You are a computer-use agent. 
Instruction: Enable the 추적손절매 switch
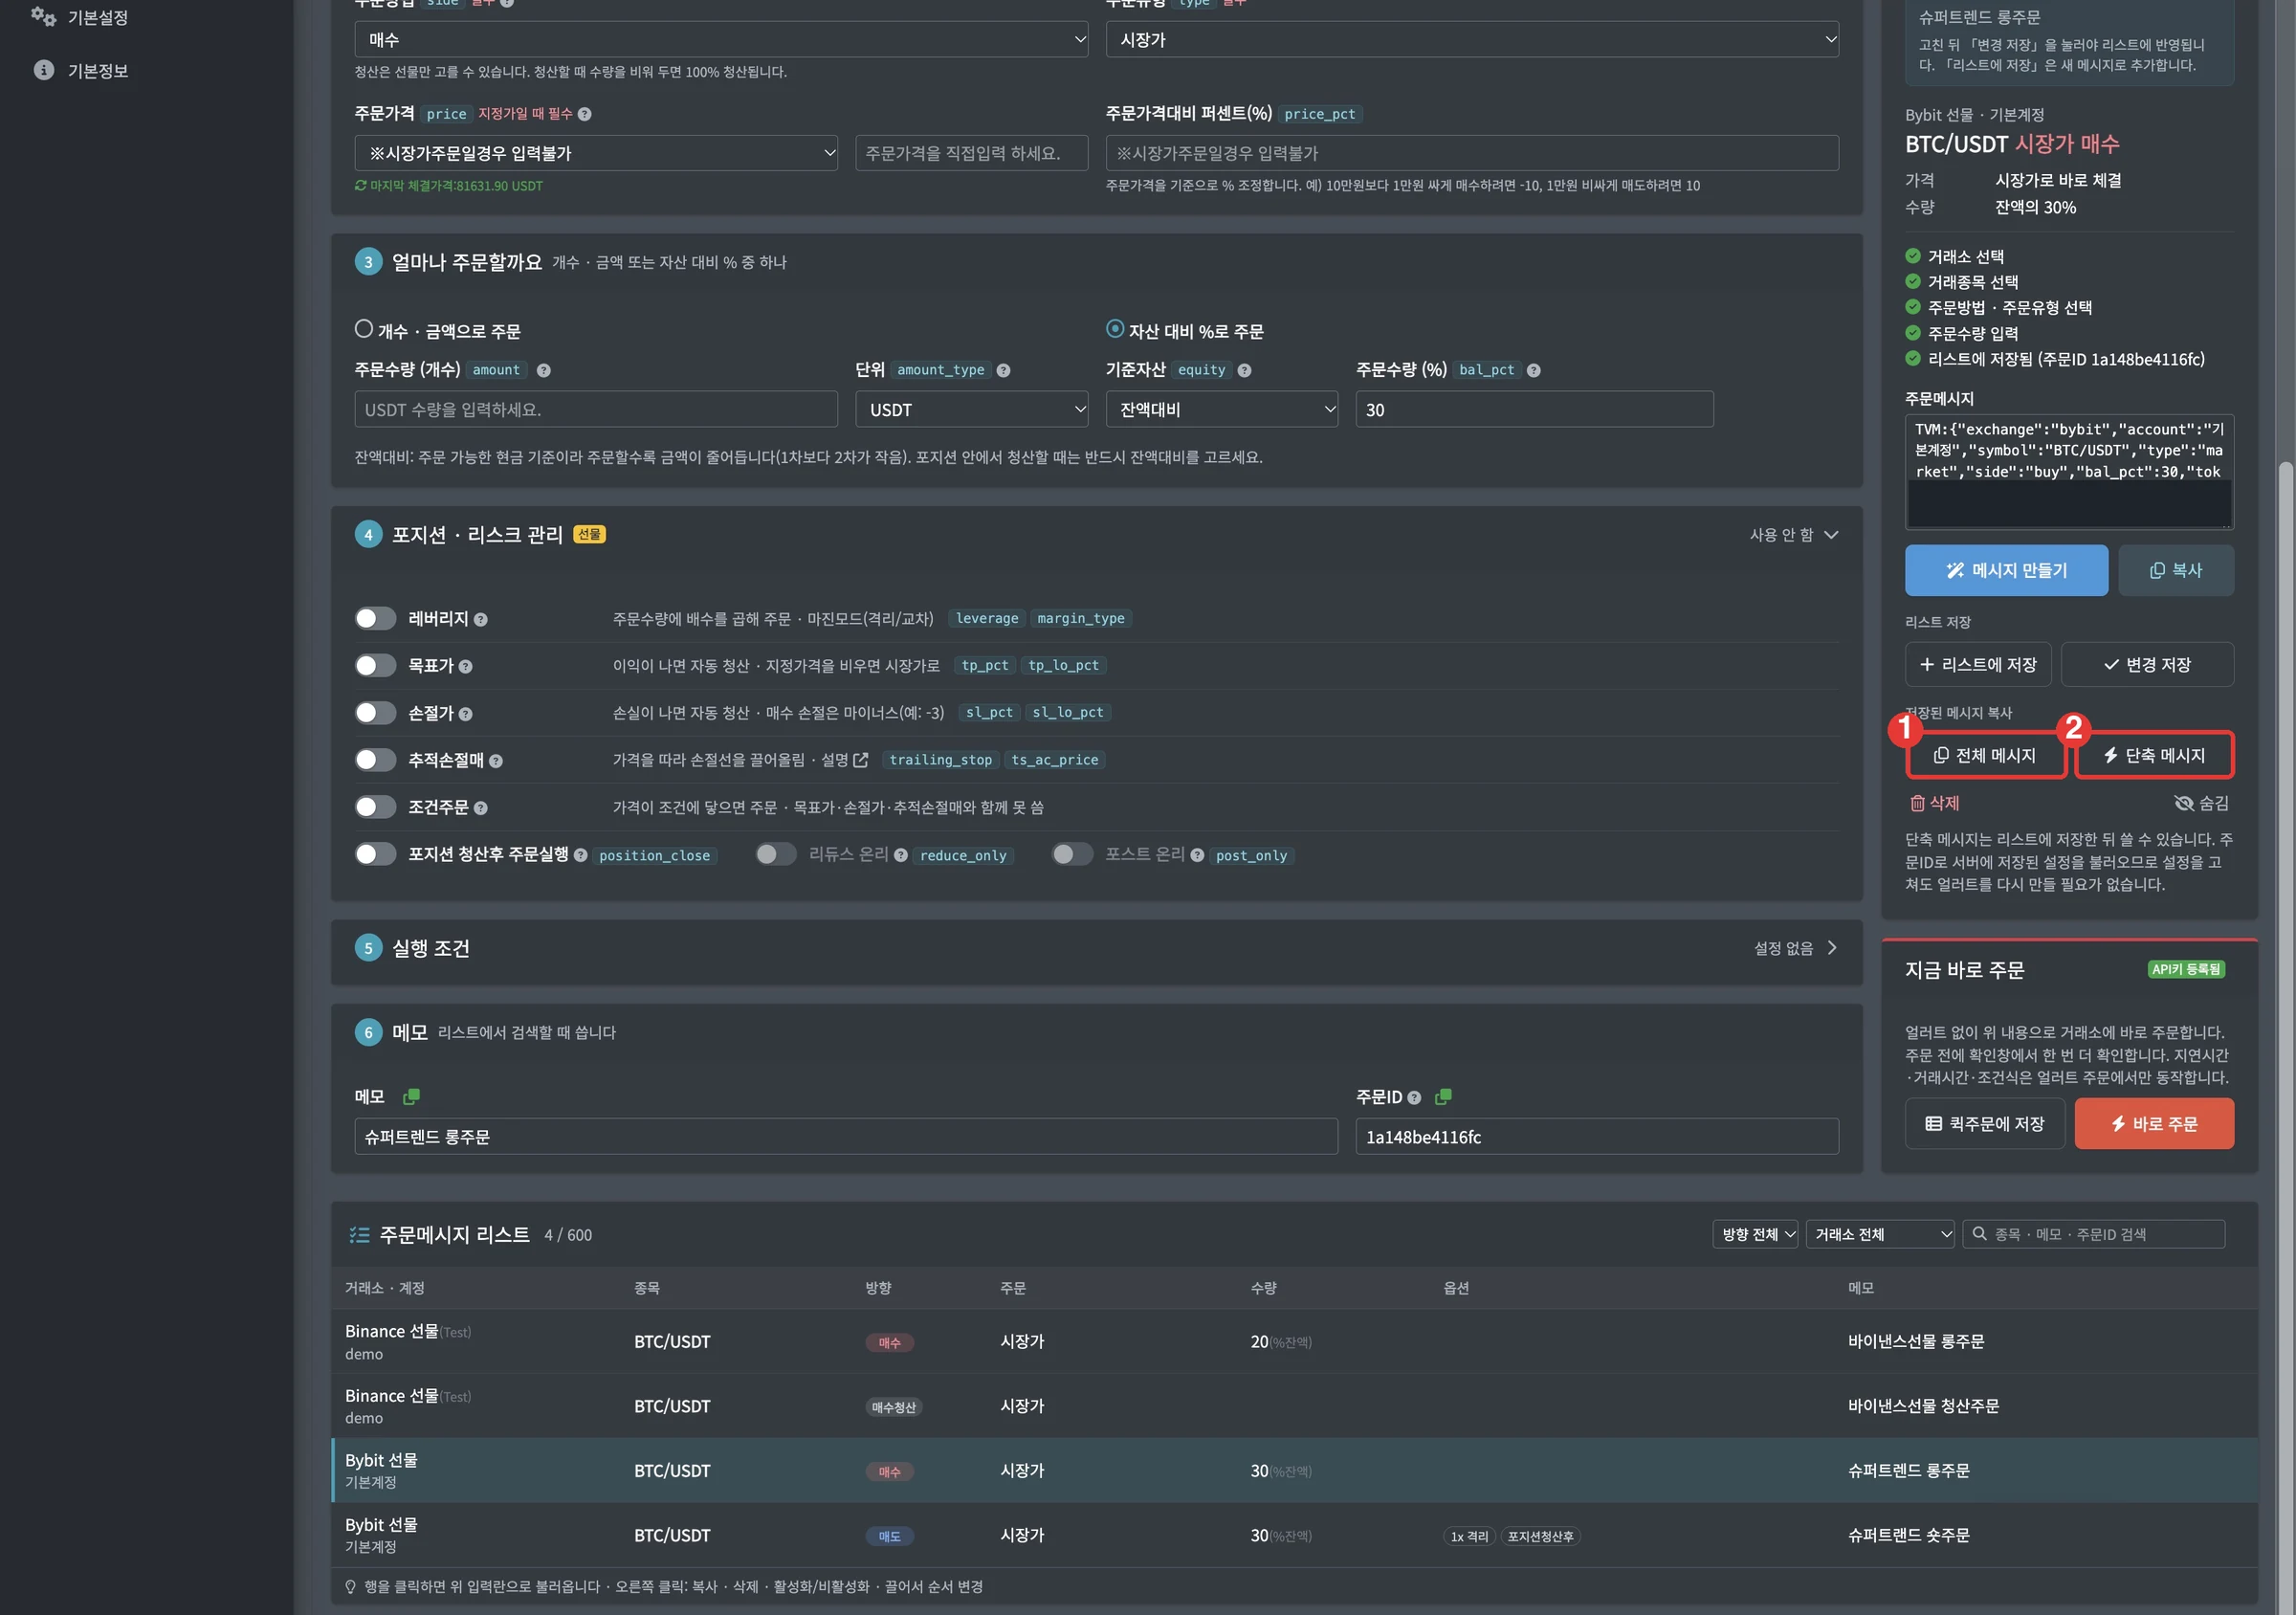point(376,760)
